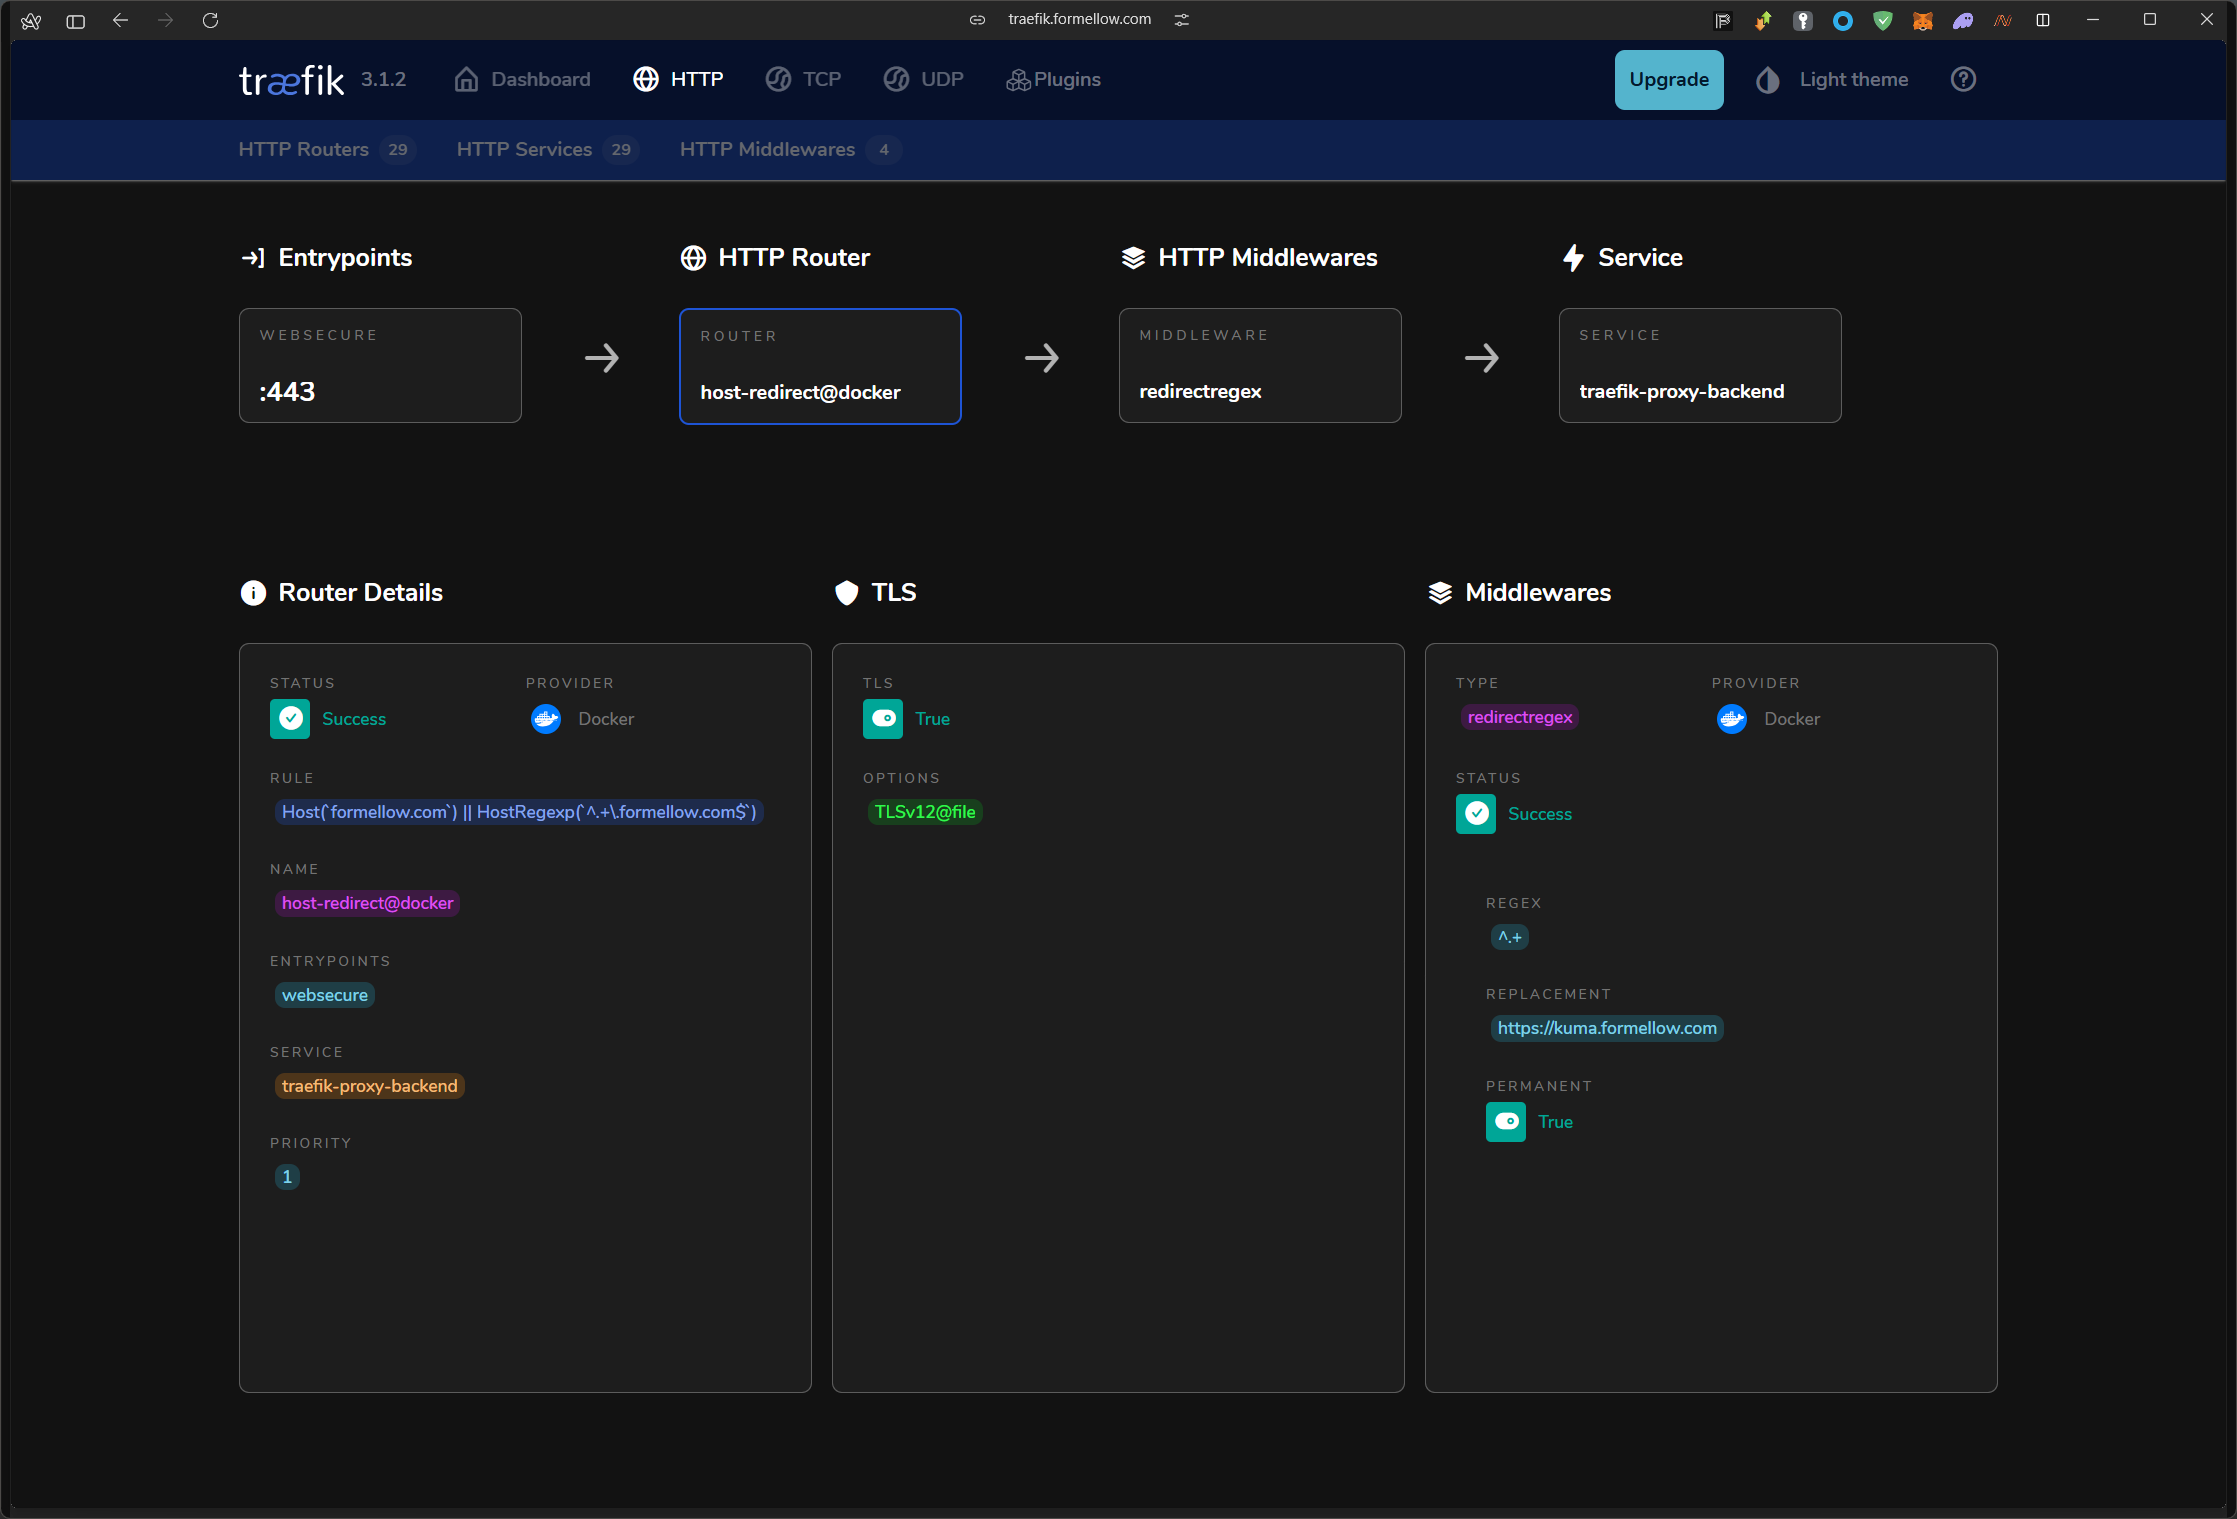Click the host-redirect@docker name tag
Screen dimensions: 2237x1519
coord(367,903)
